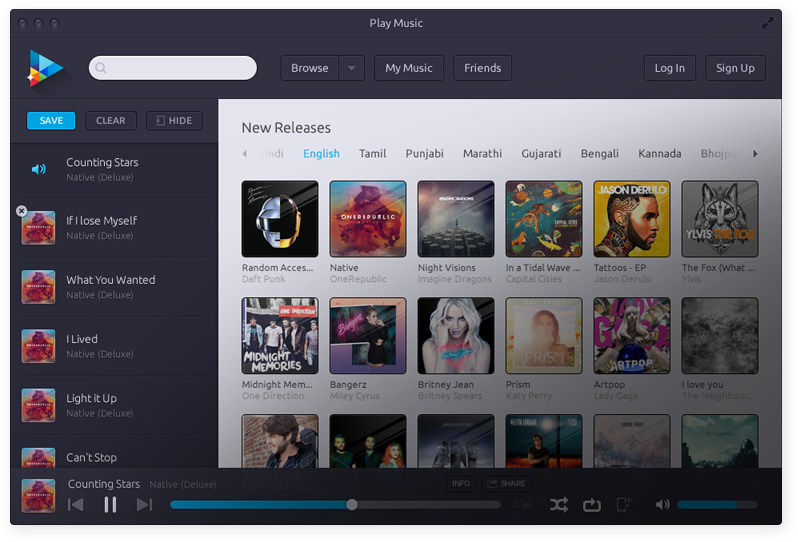Enter fullscreen with the expand arrows icon
The image size is (798, 542).
(x=767, y=23)
